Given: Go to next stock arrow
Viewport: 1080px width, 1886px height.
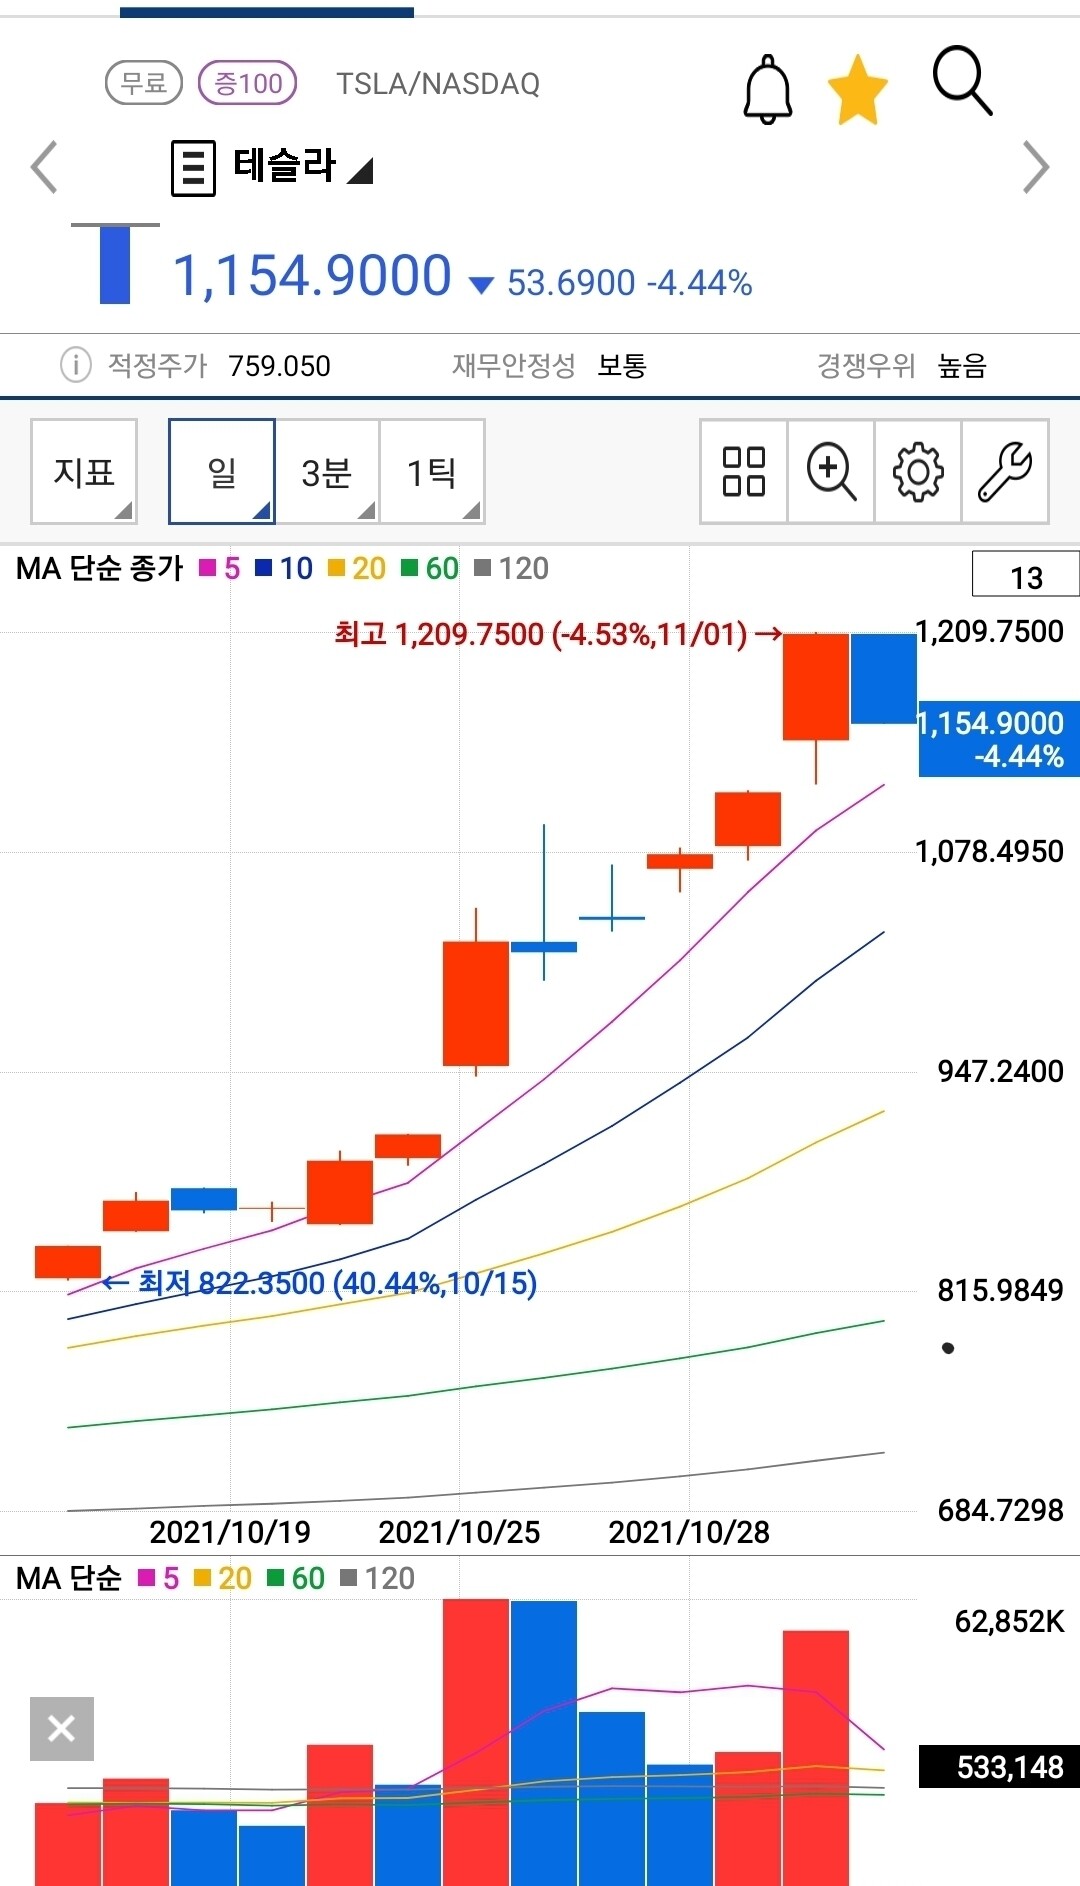Looking at the screenshot, I should (x=1036, y=167).
